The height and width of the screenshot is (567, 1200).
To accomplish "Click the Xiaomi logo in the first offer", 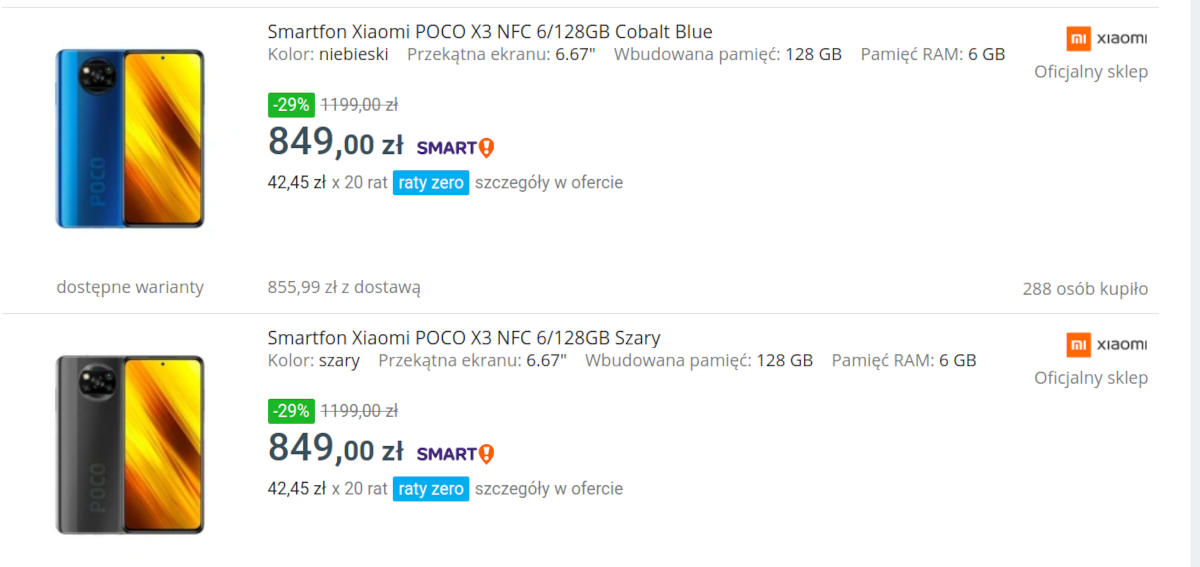I will (1106, 39).
